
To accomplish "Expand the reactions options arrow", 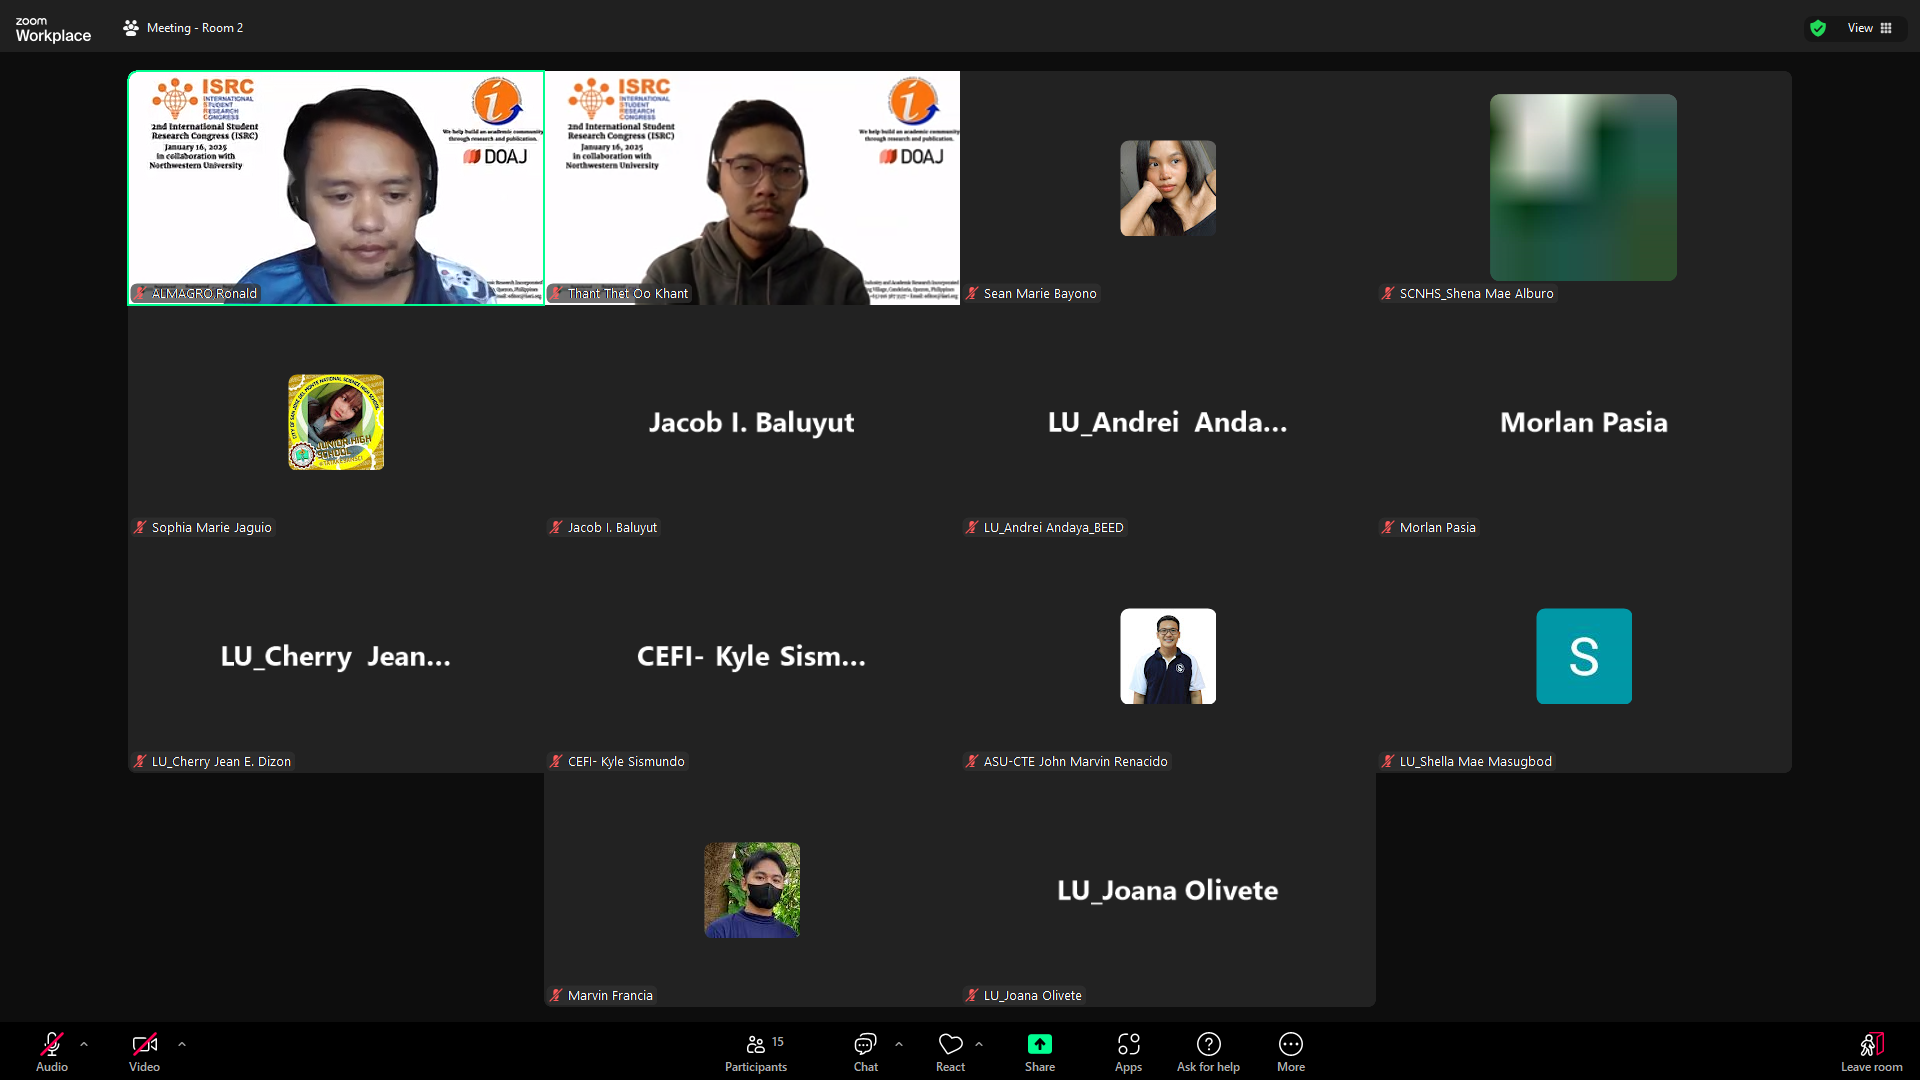I will pyautogui.click(x=979, y=1044).
